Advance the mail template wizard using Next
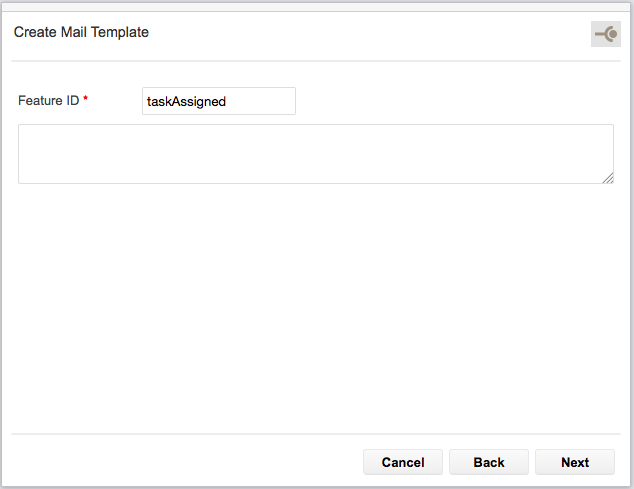Screen dimensions: 634x489 (x=575, y=462)
